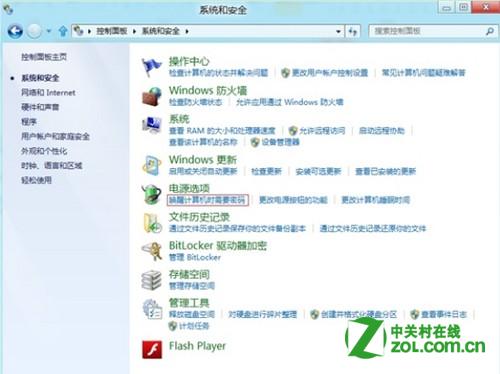Select 硬件和声音 in the sidebar
The height and width of the screenshot is (374, 500).
(40, 107)
